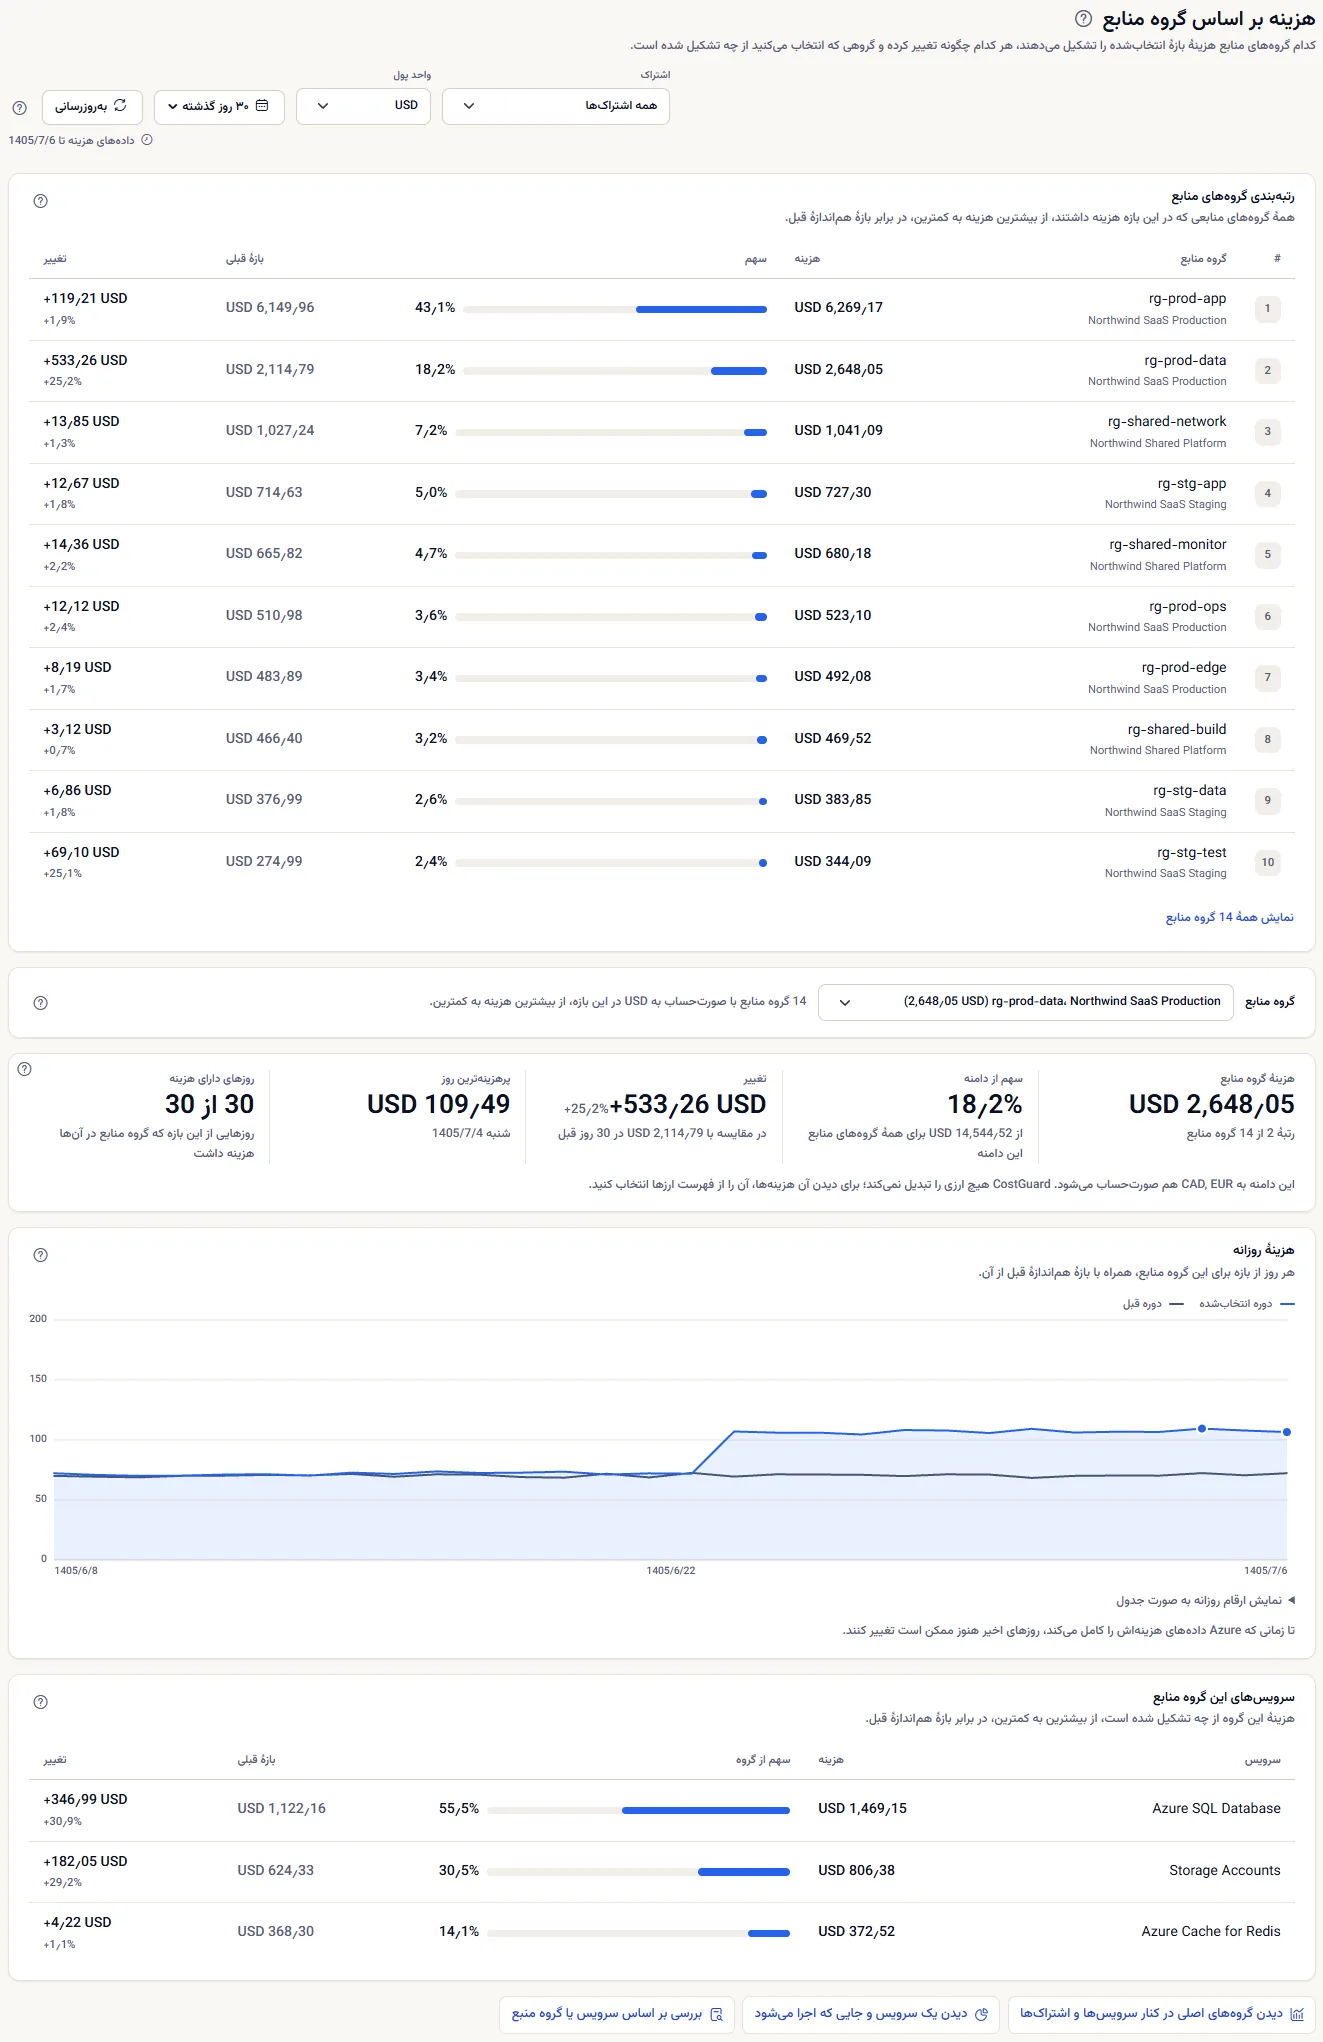Click the به‌روزرسانی refresh button
Image resolution: width=1323 pixels, height=2042 pixels.
pyautogui.click(x=92, y=107)
